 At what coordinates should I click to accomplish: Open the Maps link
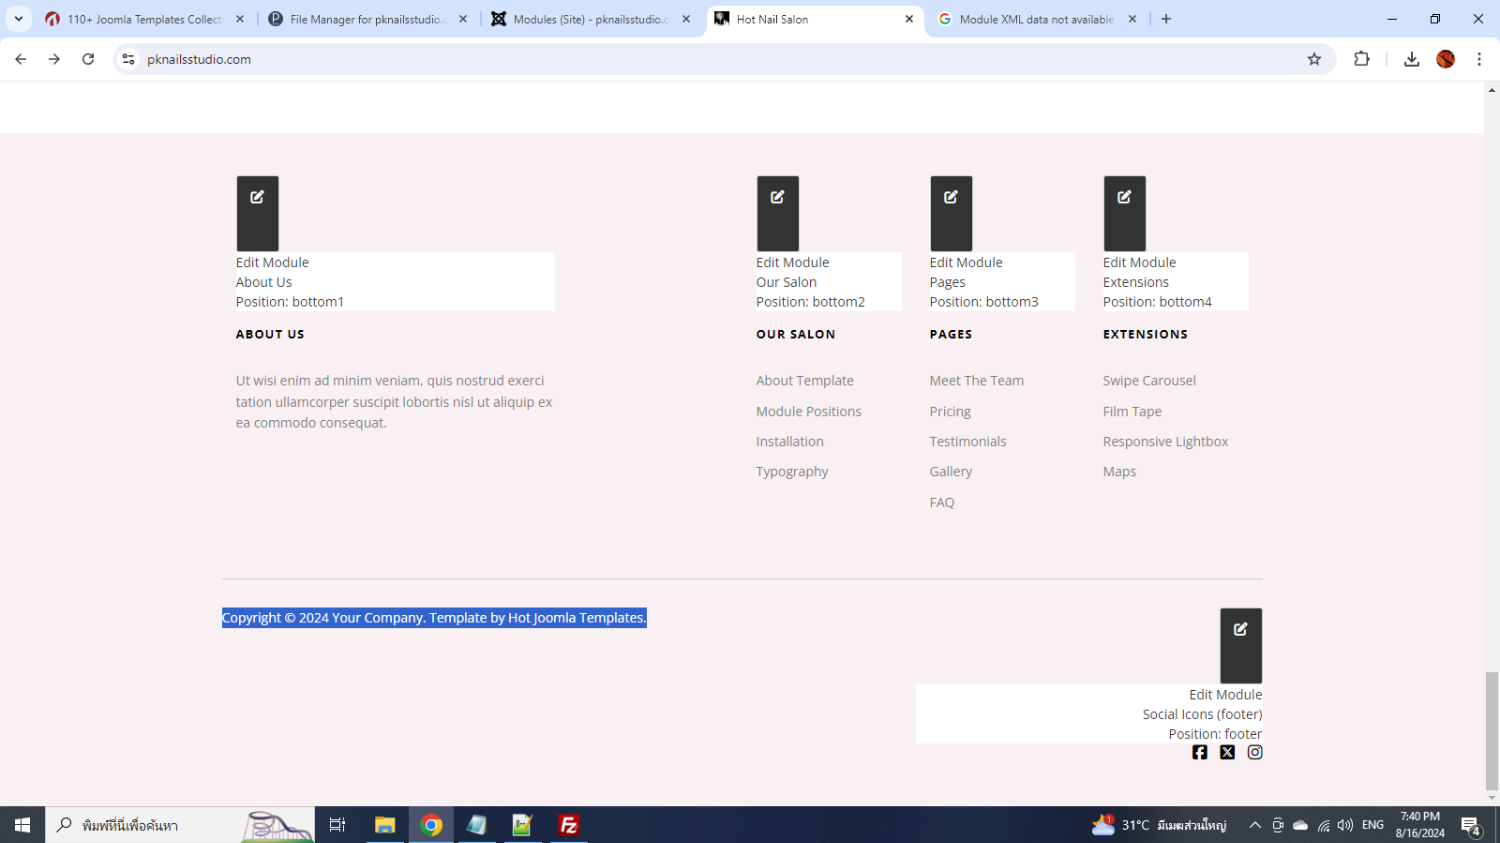[x=1120, y=472]
